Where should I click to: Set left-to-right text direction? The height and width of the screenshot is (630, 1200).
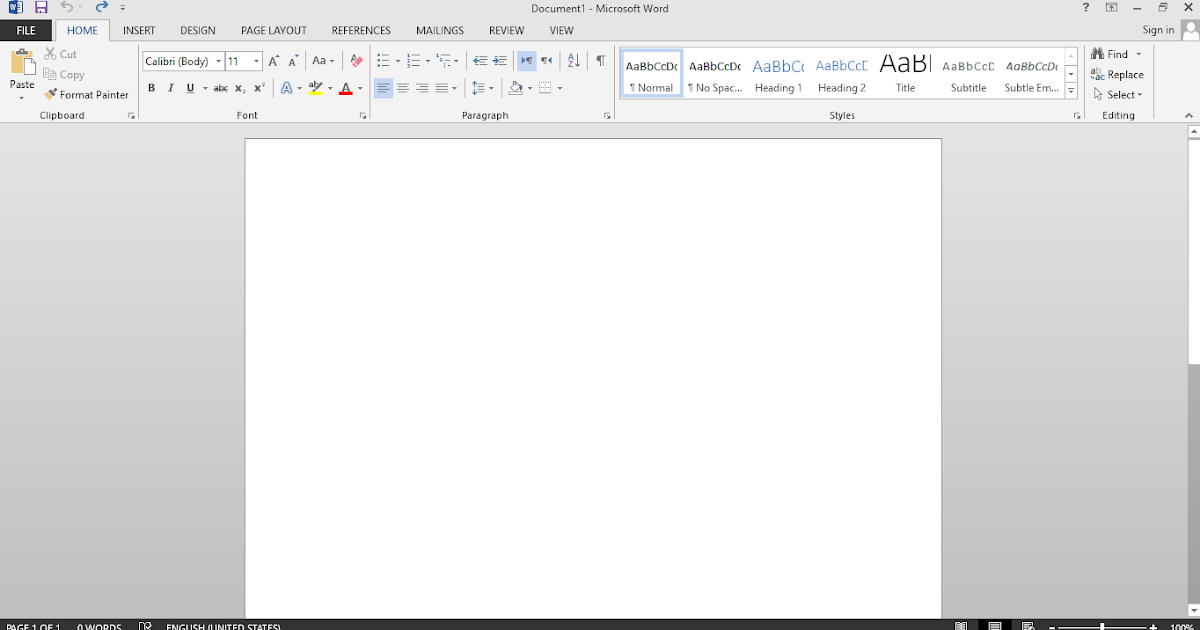(527, 61)
